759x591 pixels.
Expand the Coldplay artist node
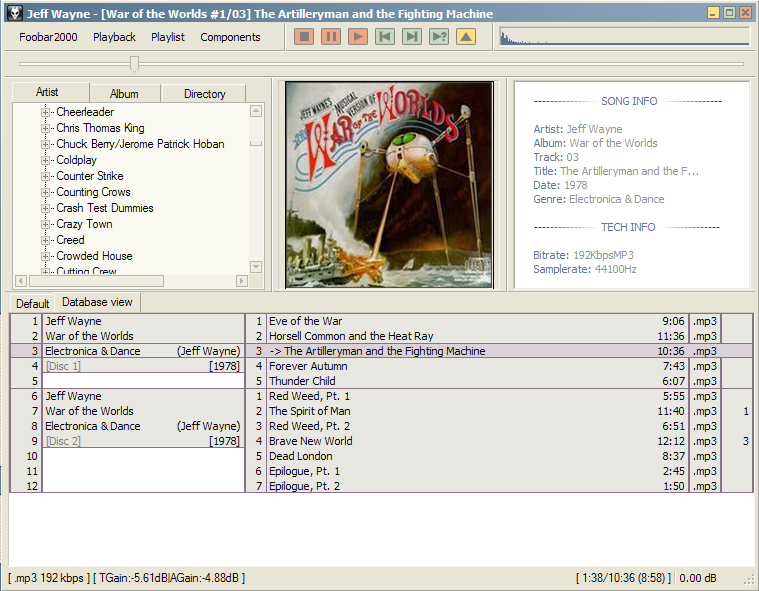pos(45,160)
